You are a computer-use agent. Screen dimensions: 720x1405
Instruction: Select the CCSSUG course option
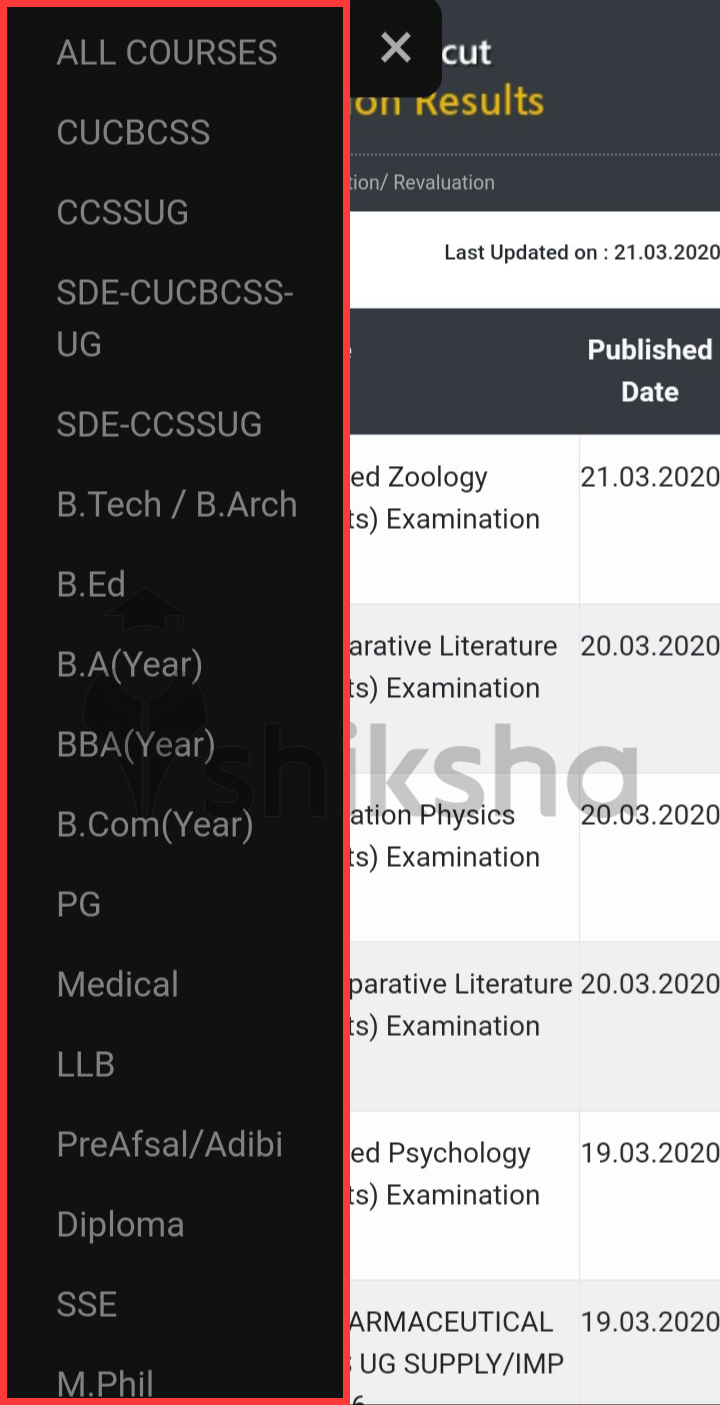[x=122, y=212]
